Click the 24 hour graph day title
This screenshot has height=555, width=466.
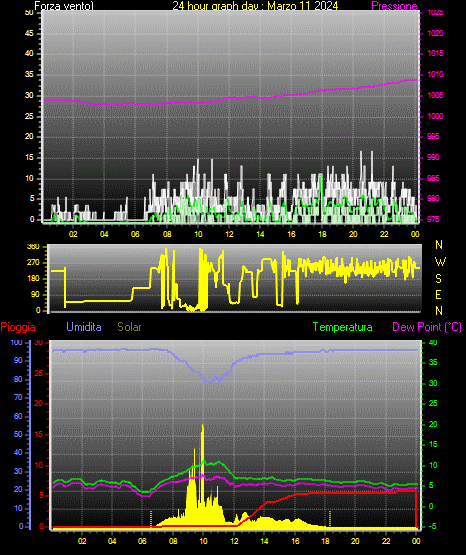click(255, 6)
